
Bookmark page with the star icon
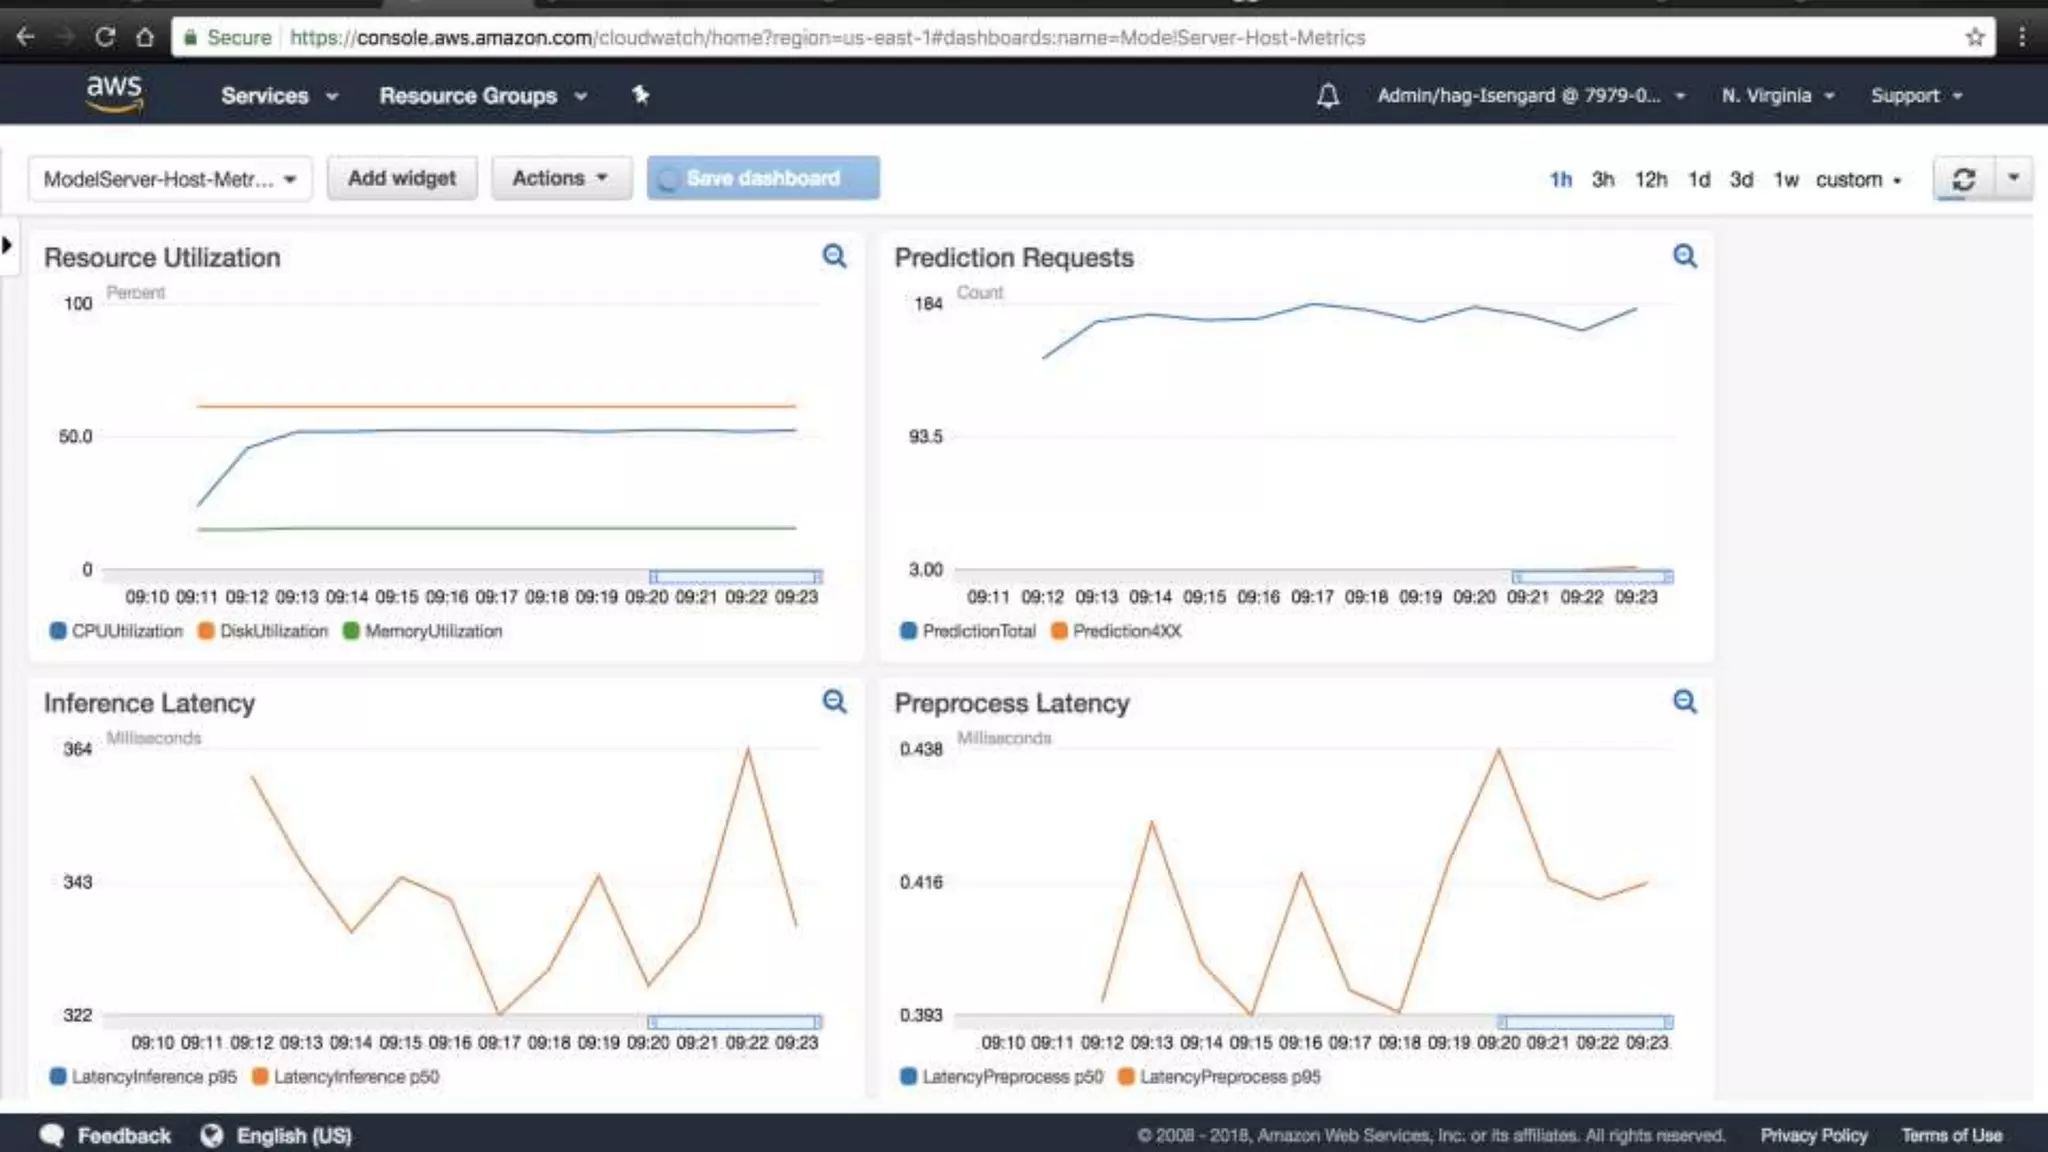coord(1974,37)
